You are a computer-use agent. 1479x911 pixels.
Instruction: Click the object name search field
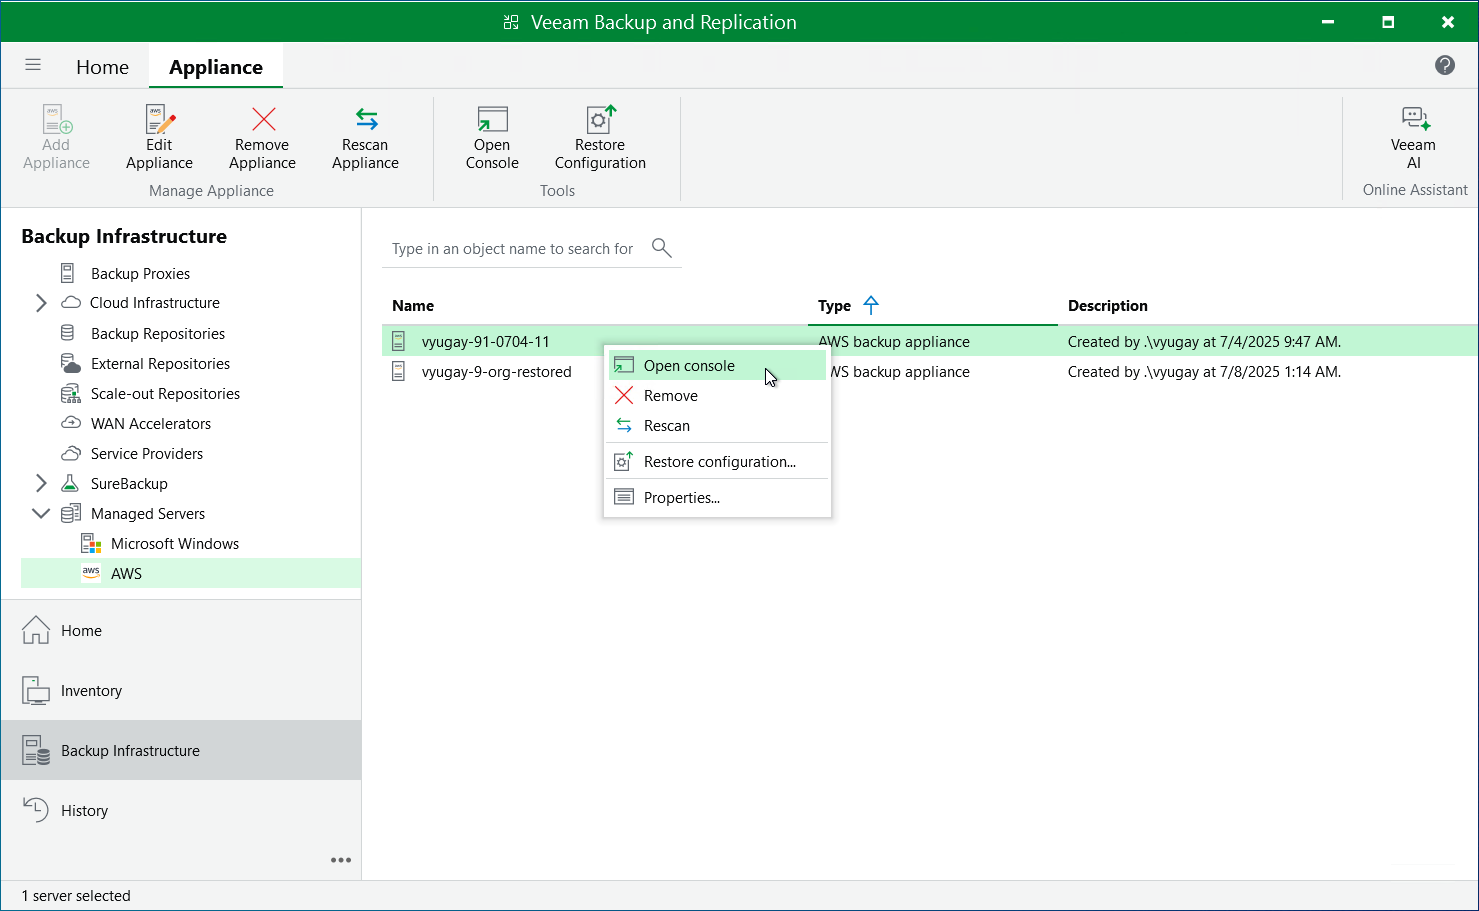pos(512,249)
